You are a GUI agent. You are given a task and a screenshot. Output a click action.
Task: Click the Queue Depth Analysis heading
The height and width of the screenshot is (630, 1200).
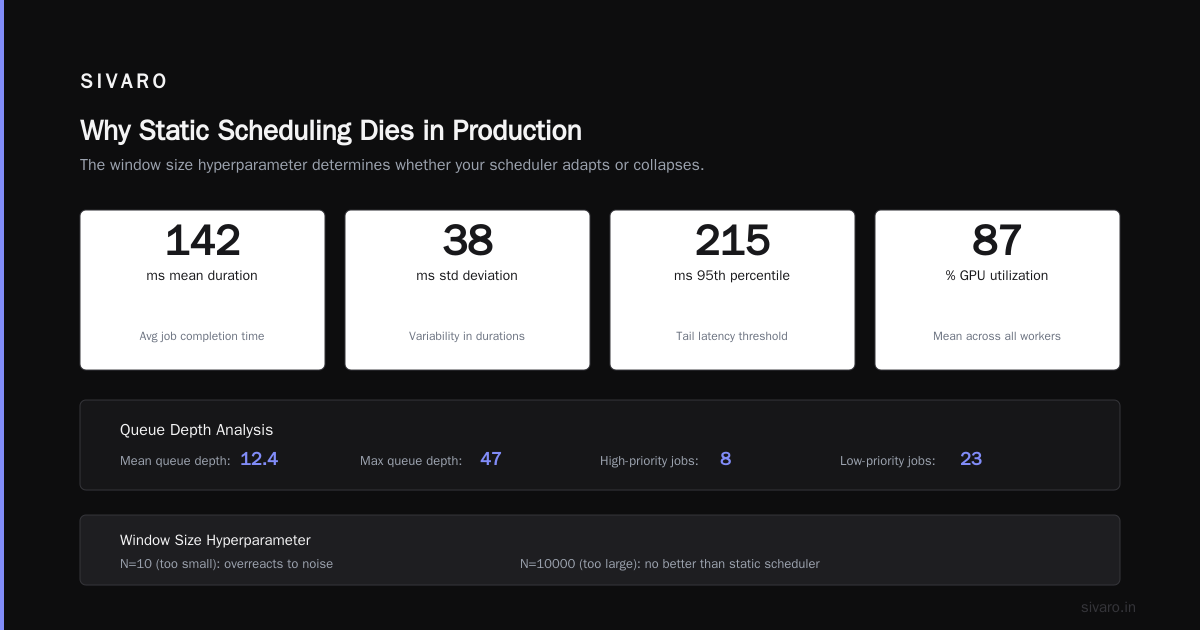(196, 430)
